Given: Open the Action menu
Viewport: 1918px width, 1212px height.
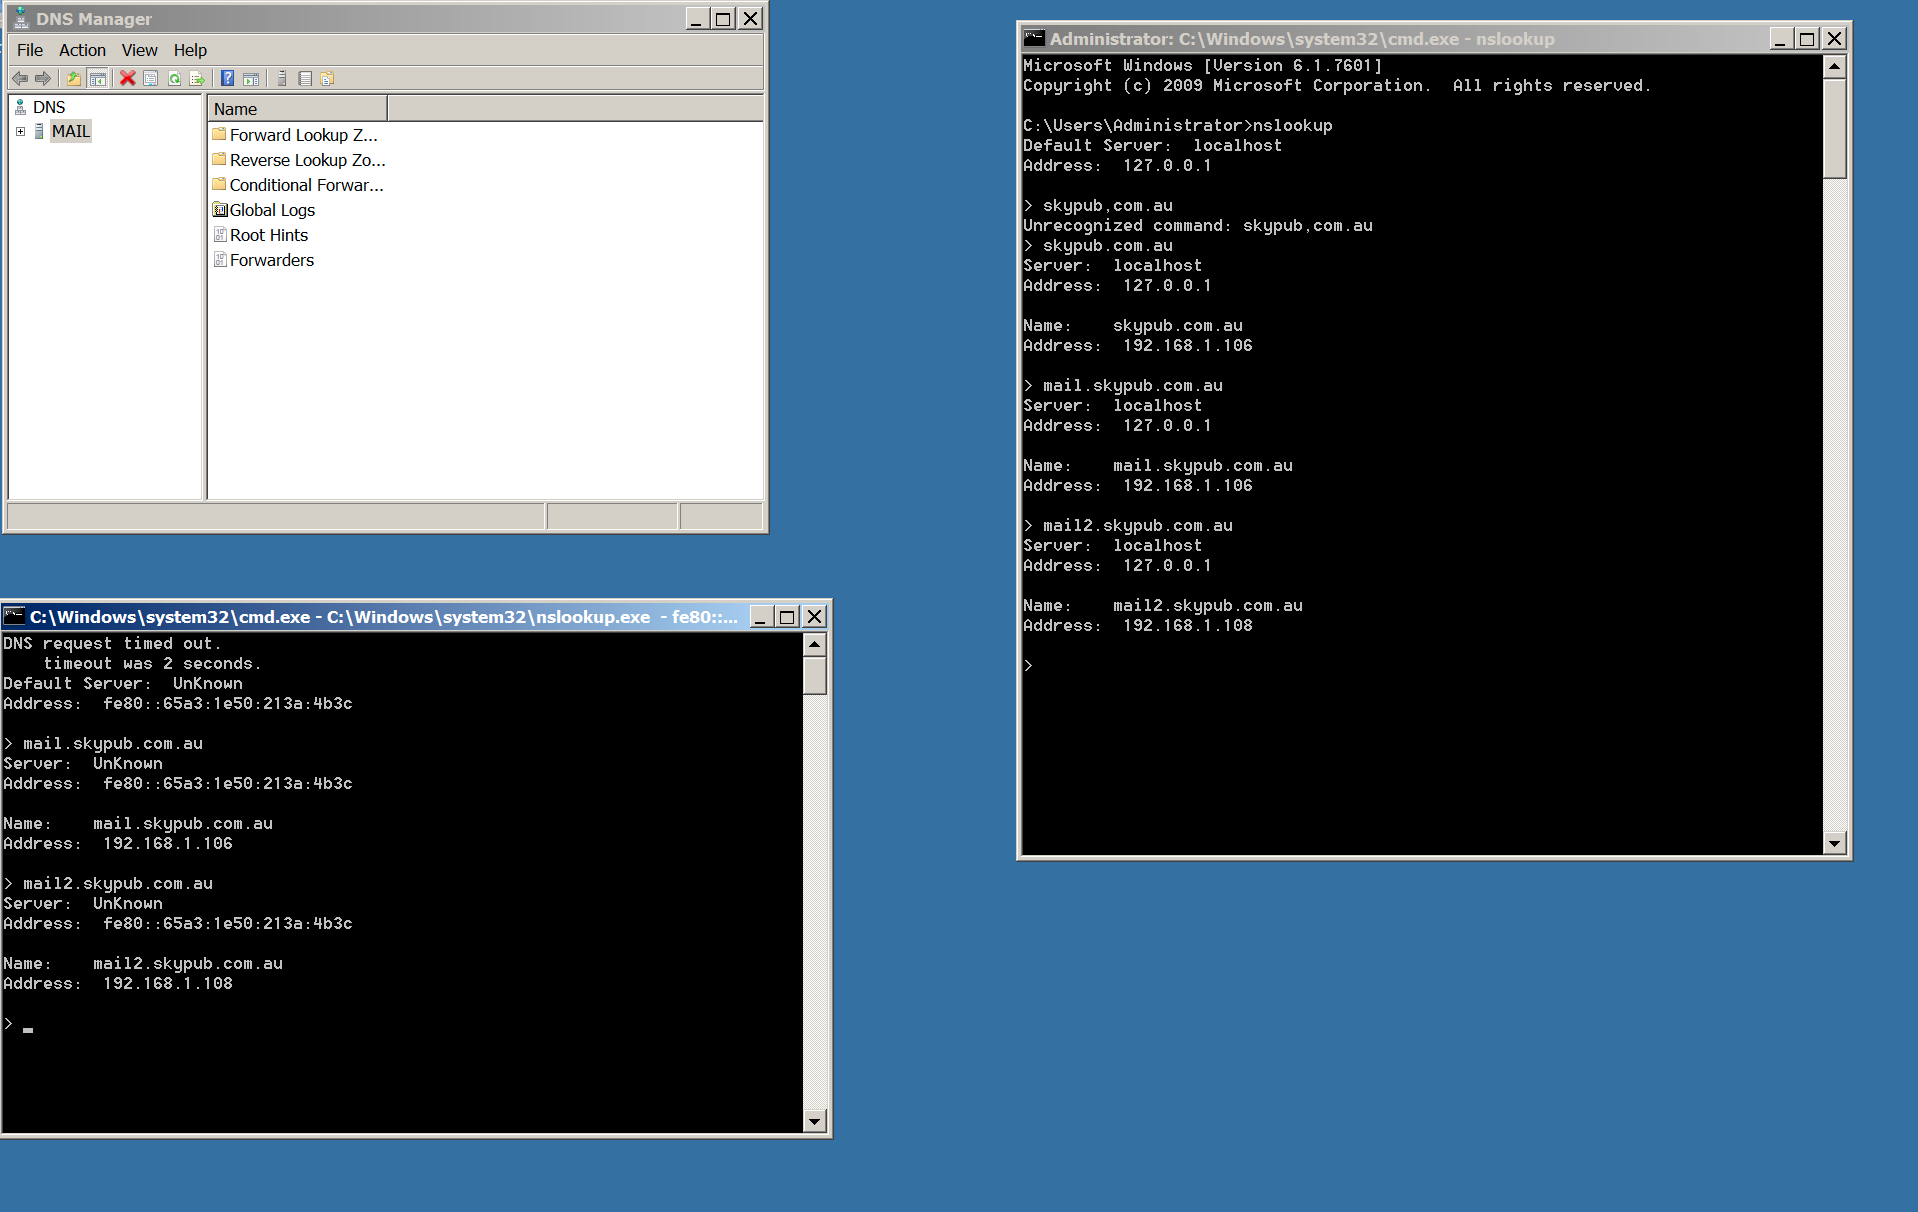Looking at the screenshot, I should click(x=82, y=50).
